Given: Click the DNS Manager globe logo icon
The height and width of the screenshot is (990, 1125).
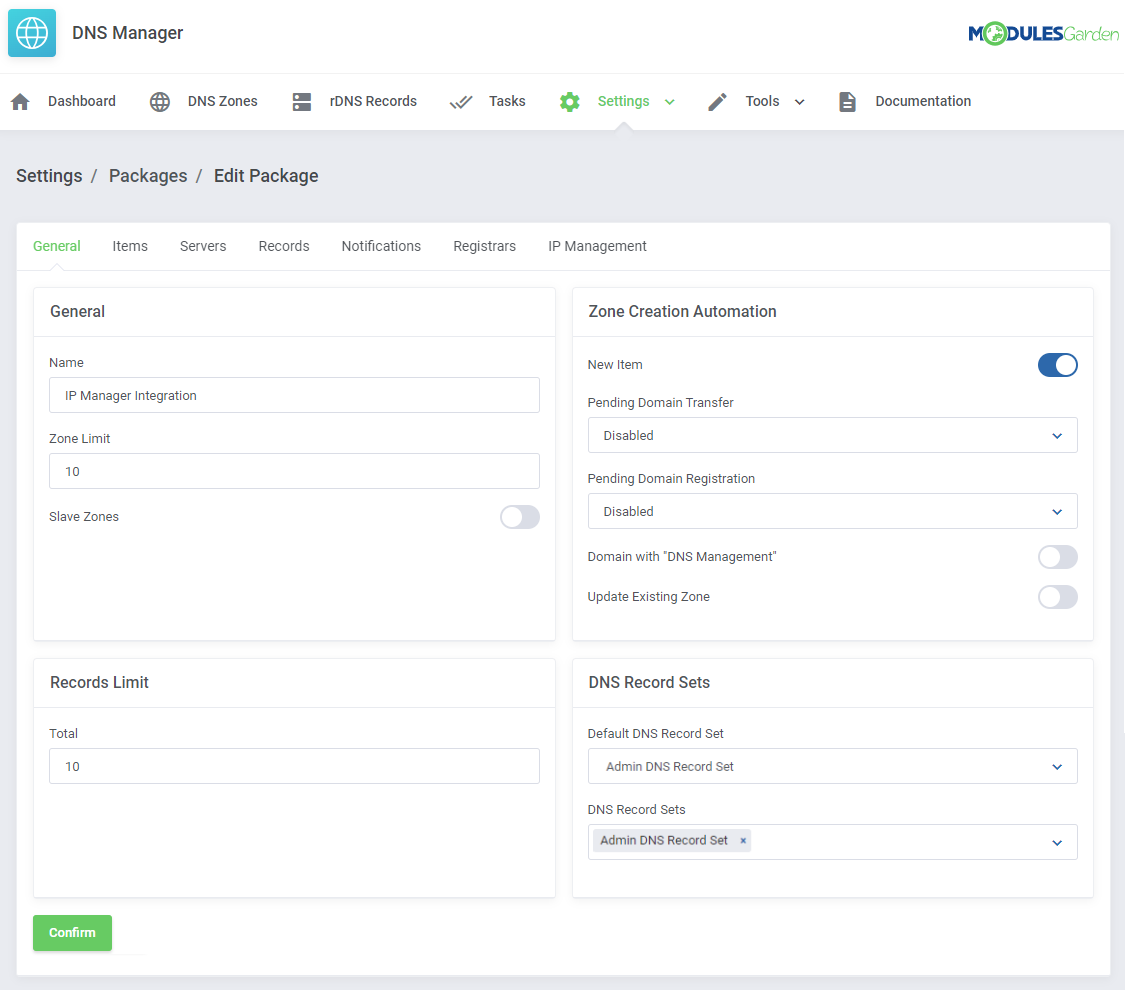Looking at the screenshot, I should [x=32, y=33].
